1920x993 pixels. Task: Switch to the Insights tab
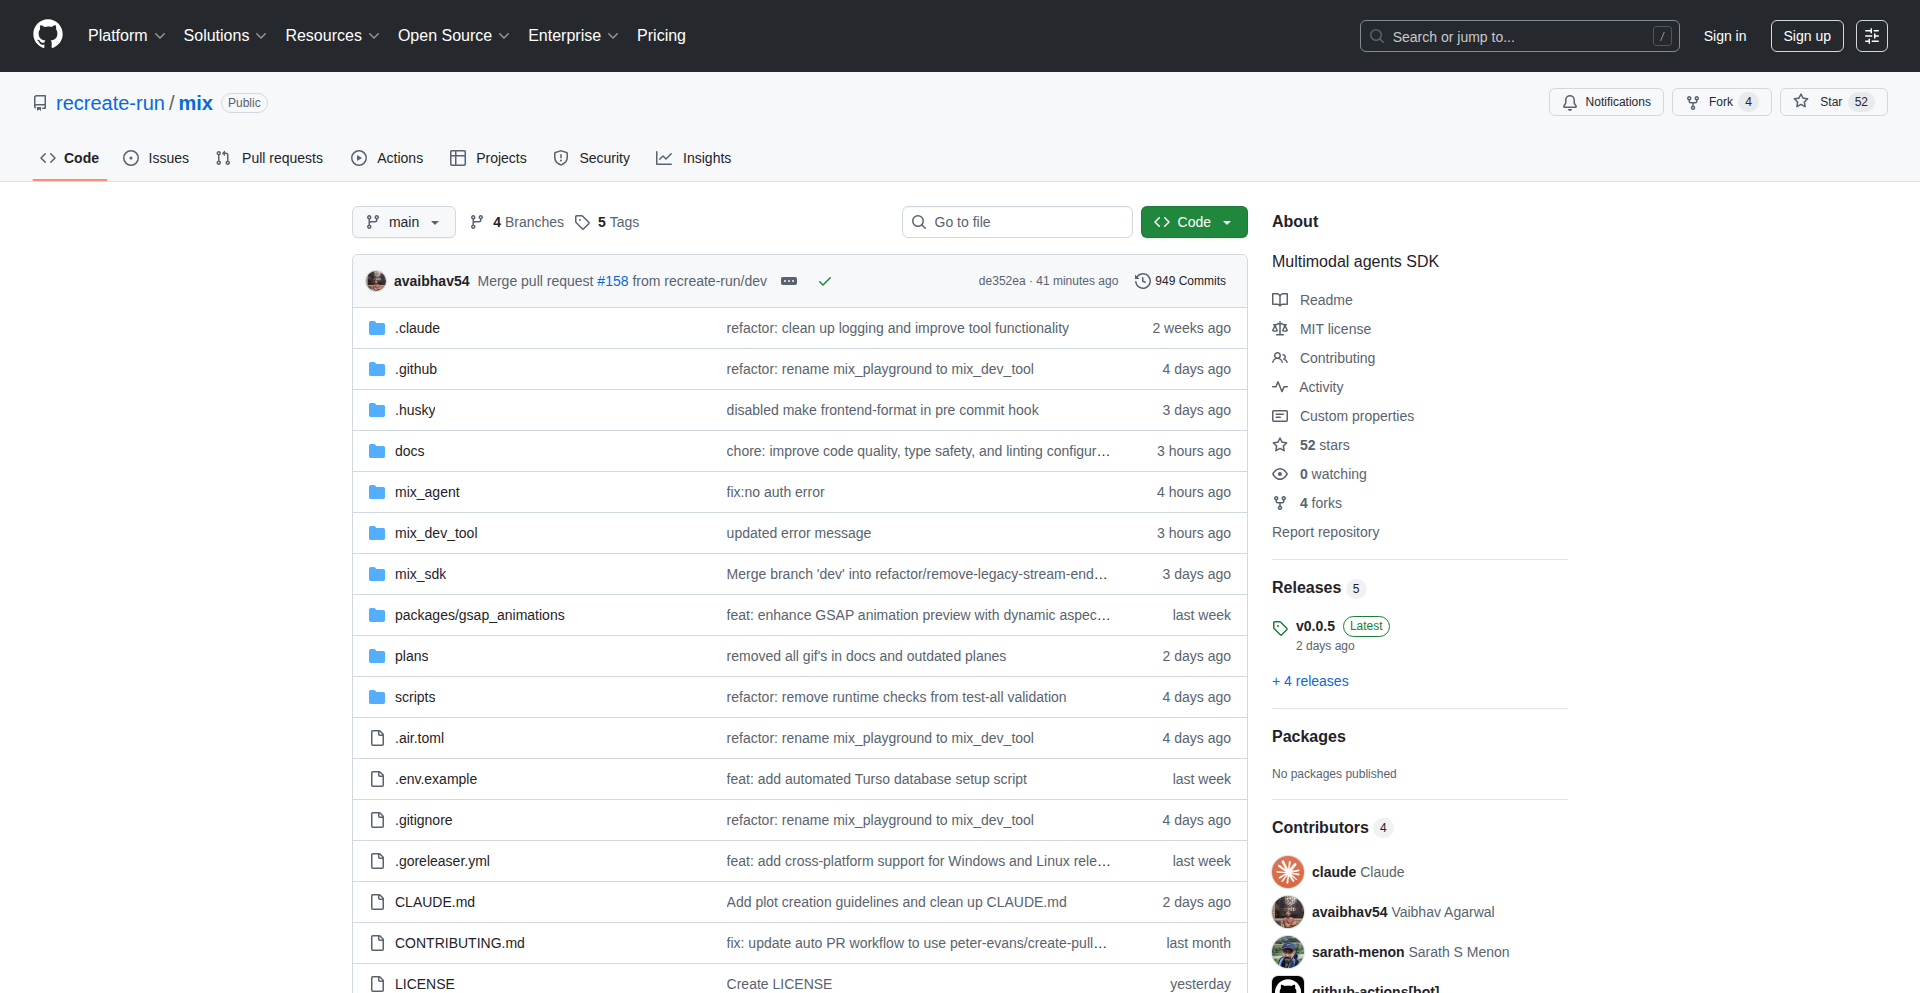[x=694, y=158]
